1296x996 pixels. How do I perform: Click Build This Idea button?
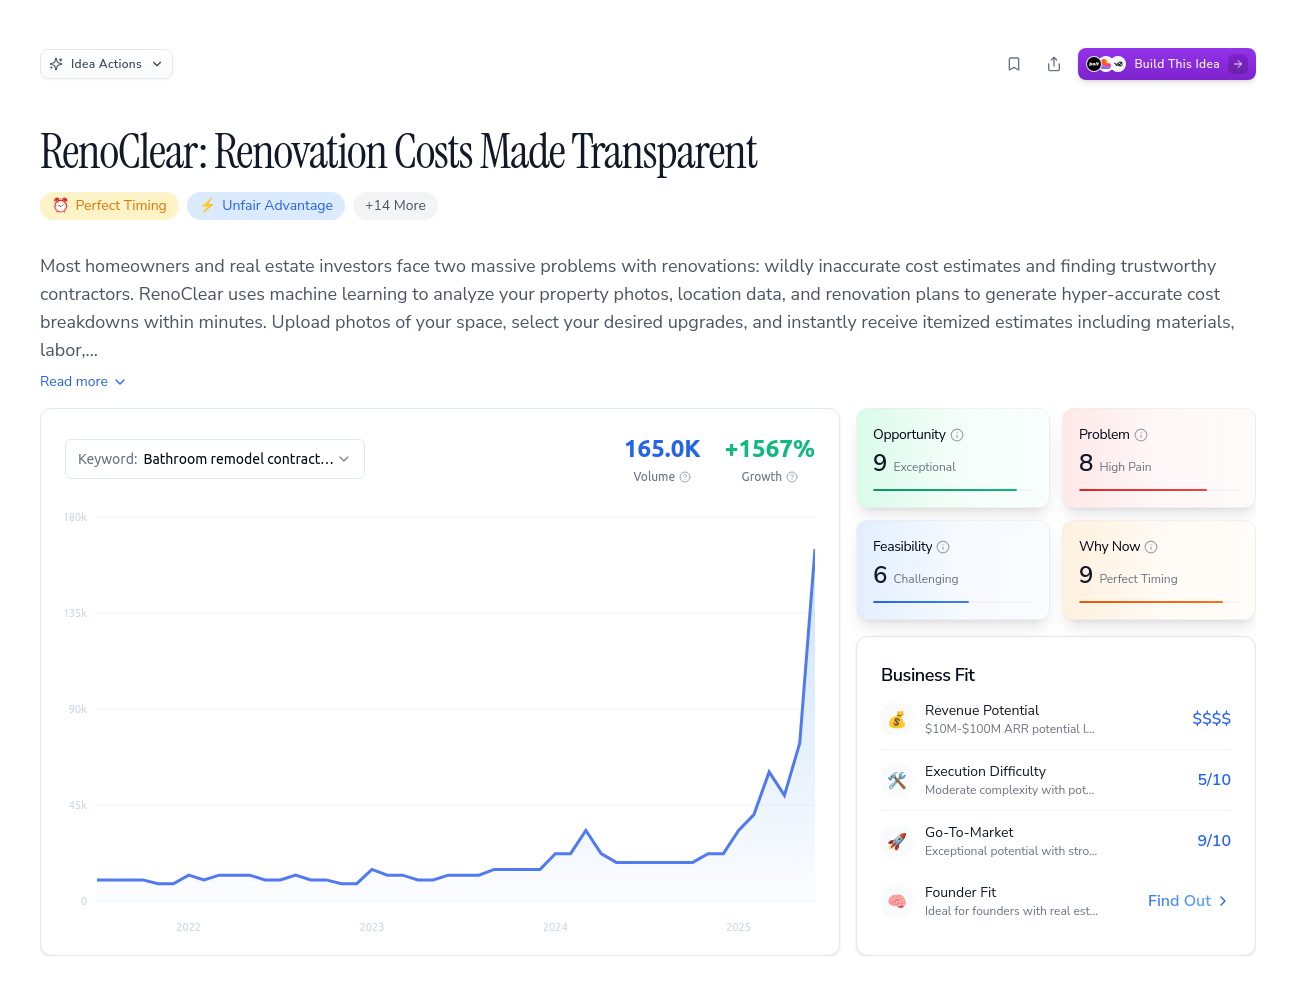coord(1166,64)
